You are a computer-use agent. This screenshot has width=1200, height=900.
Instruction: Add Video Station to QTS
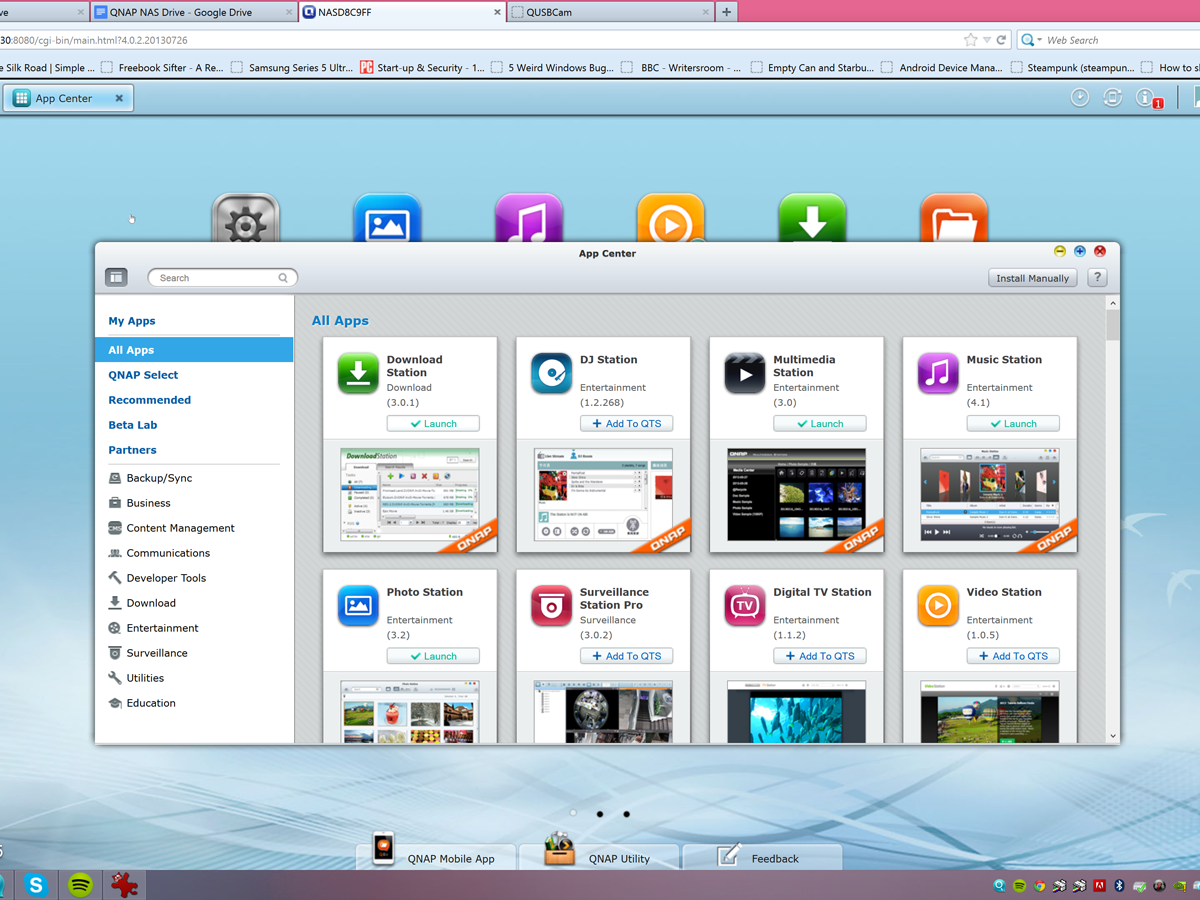click(x=1013, y=656)
